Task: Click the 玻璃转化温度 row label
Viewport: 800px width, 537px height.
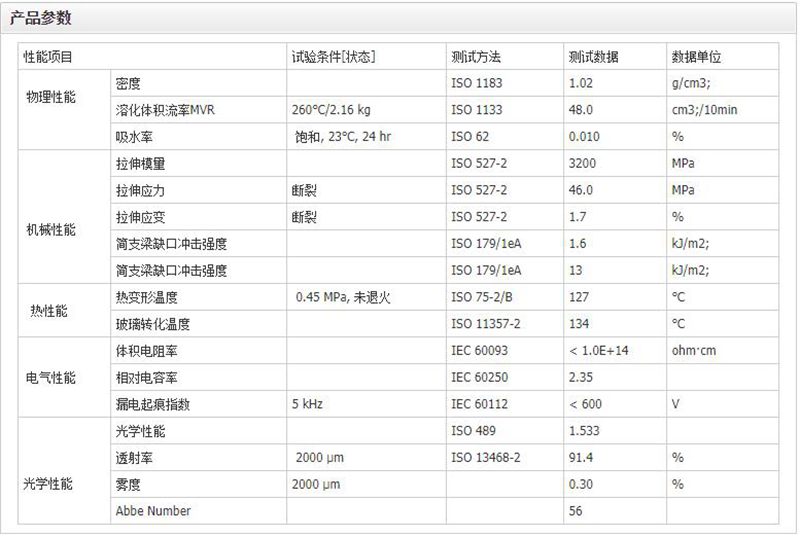Action: click(152, 324)
